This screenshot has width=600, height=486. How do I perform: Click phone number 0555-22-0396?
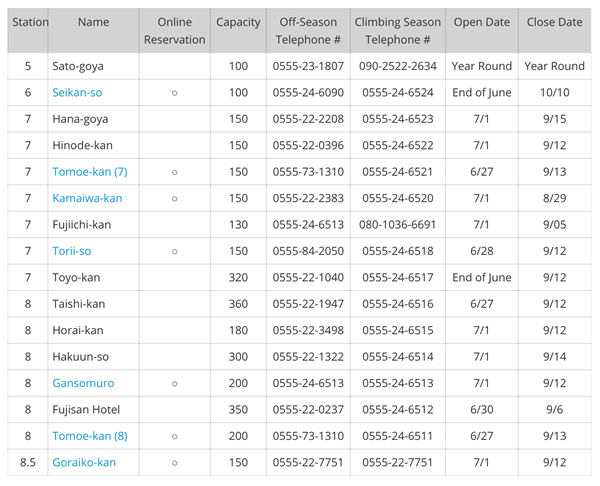pos(308,145)
